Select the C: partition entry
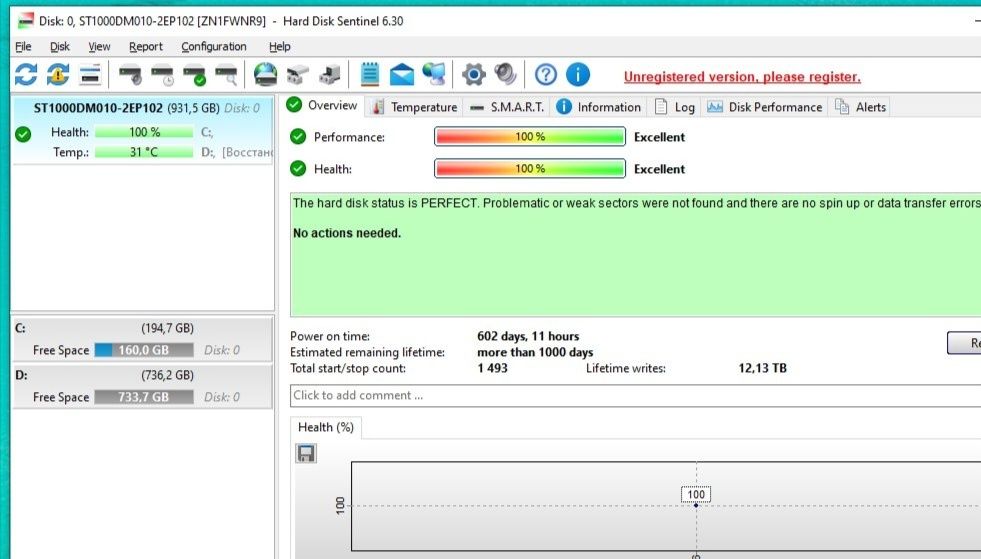 pyautogui.click(x=143, y=339)
